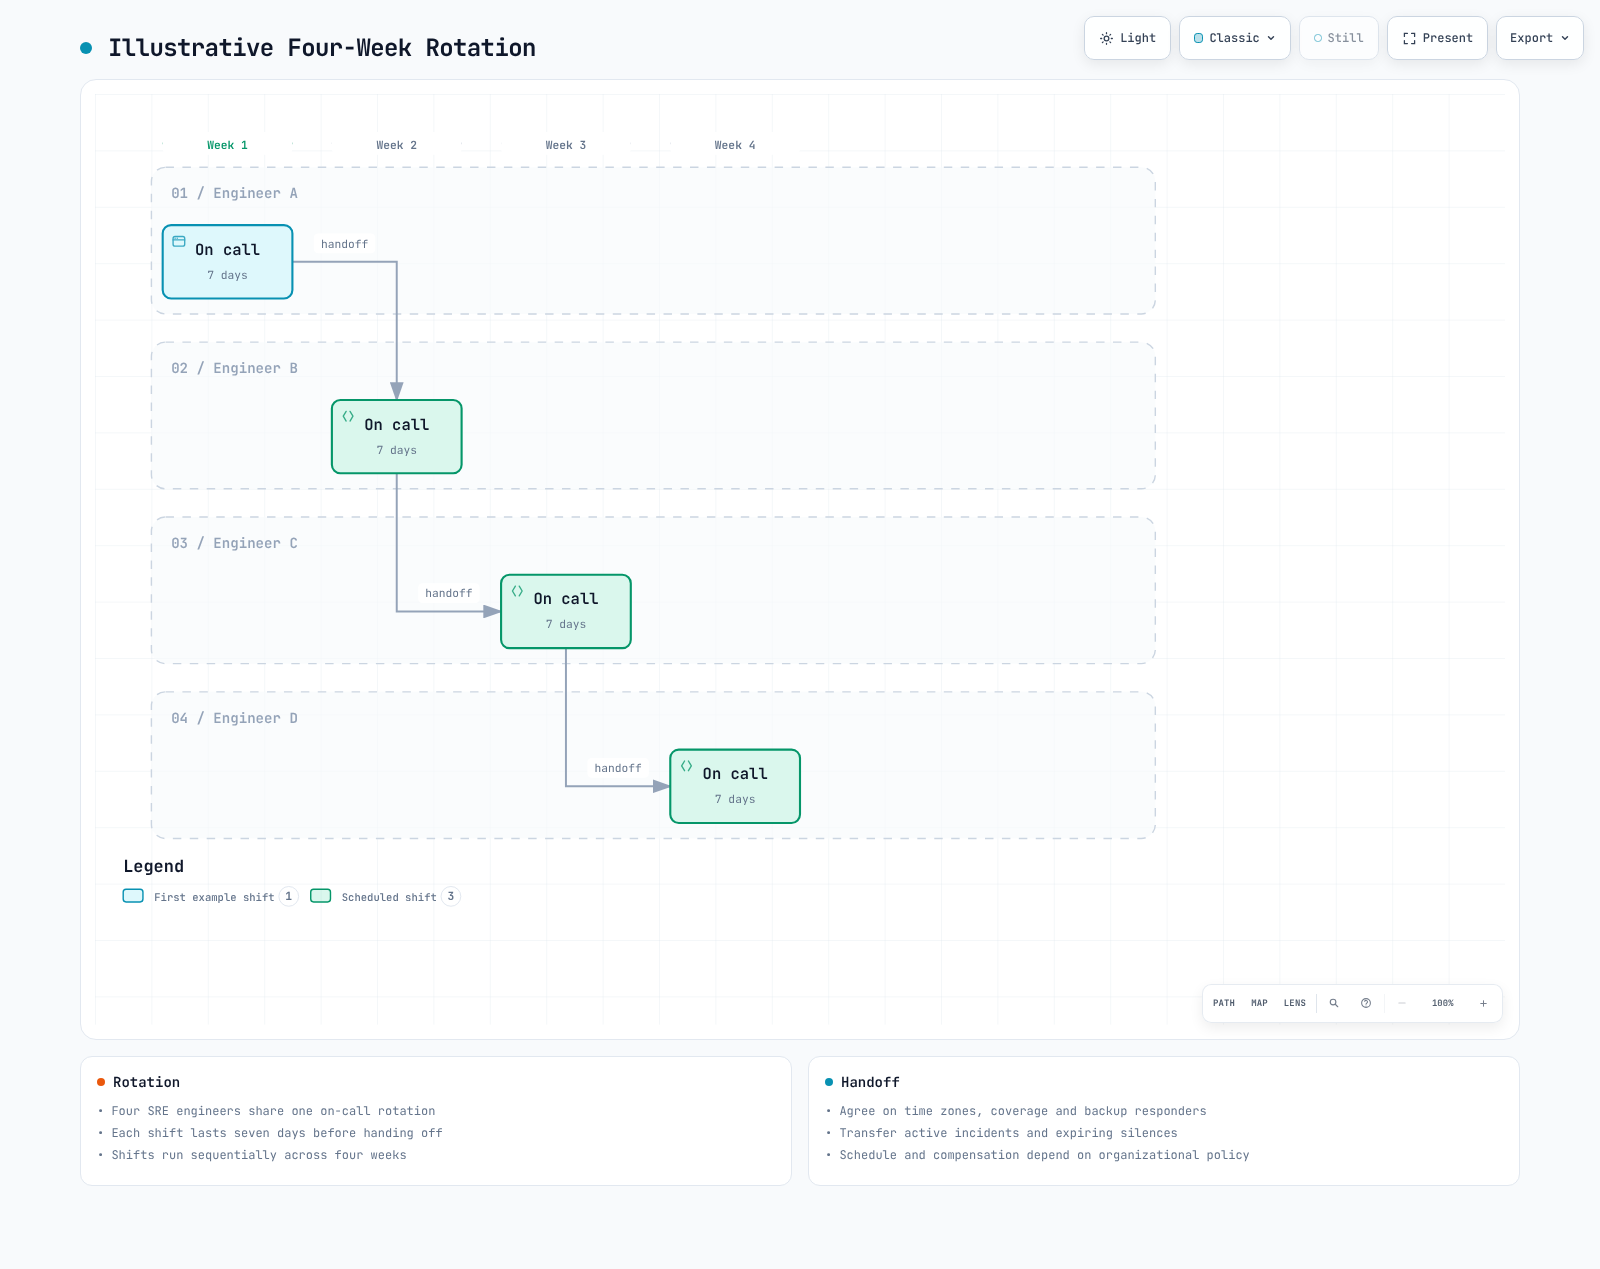Click 'Four SRE engineers share one on-call rotation'
Screen dimensions: 1600x1269
click(273, 1111)
